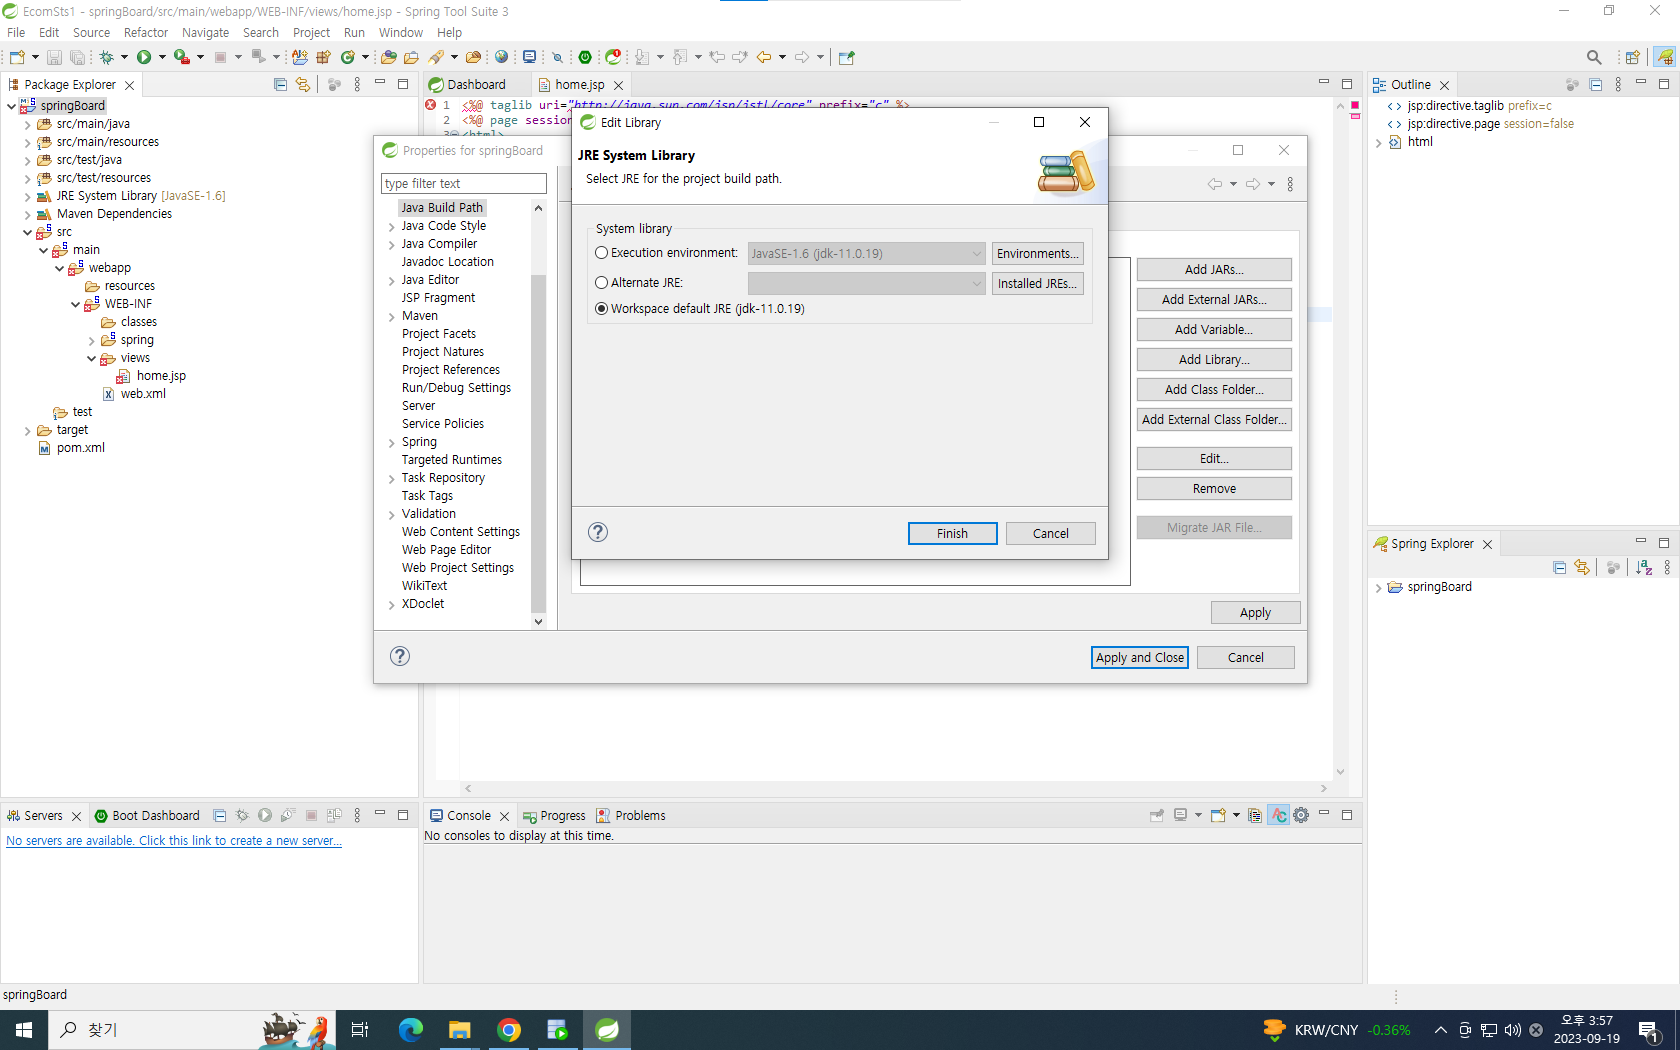Click the type filter text field
Screen dimensions: 1680x1050
click(x=464, y=184)
